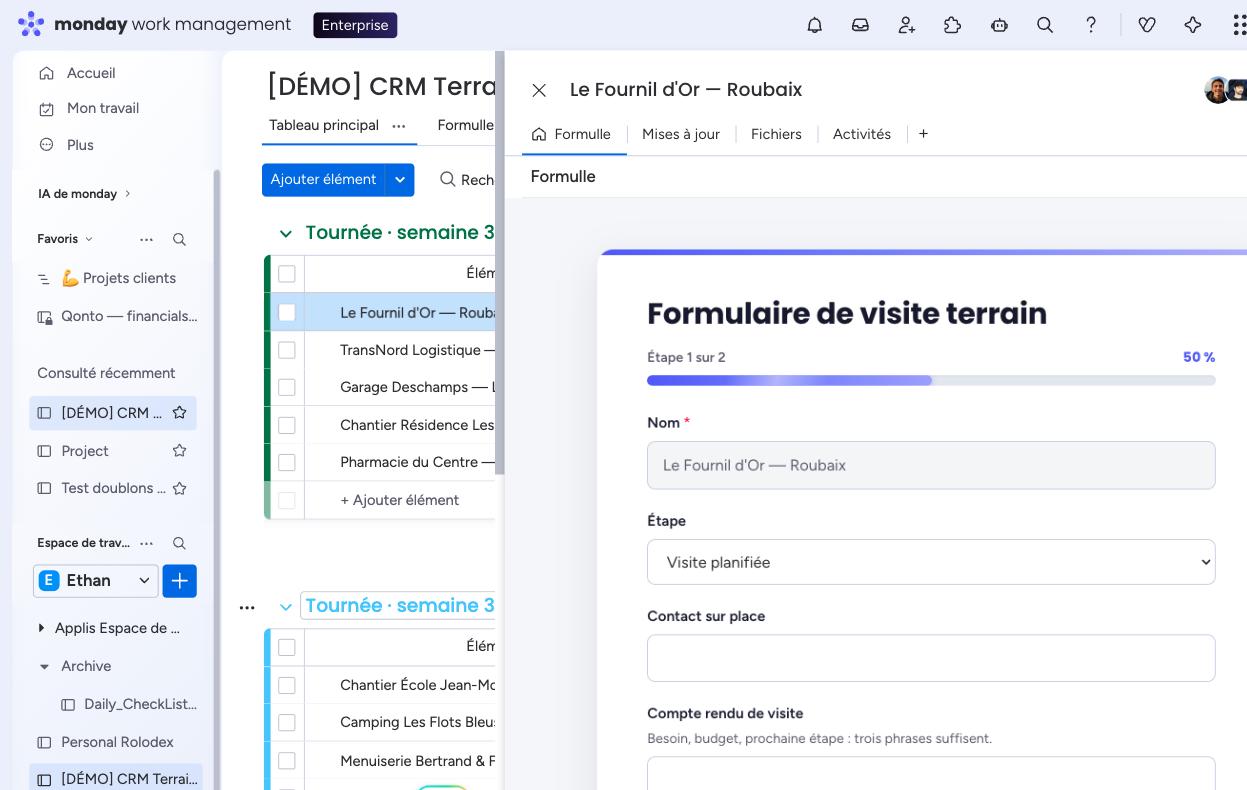
Task: Close the item panel
Action: click(x=539, y=90)
